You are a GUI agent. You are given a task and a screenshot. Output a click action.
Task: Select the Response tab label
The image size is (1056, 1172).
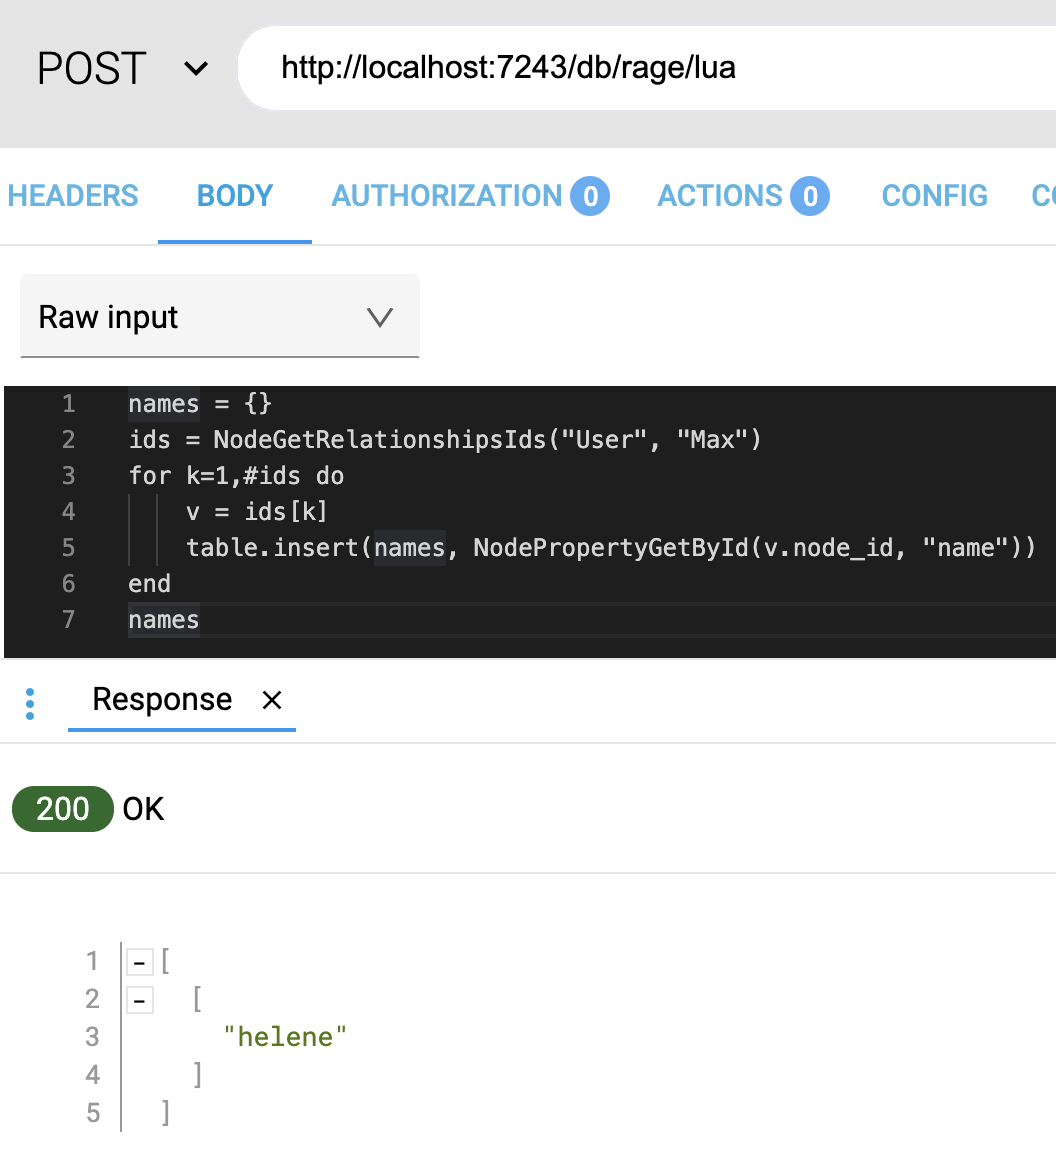click(162, 700)
